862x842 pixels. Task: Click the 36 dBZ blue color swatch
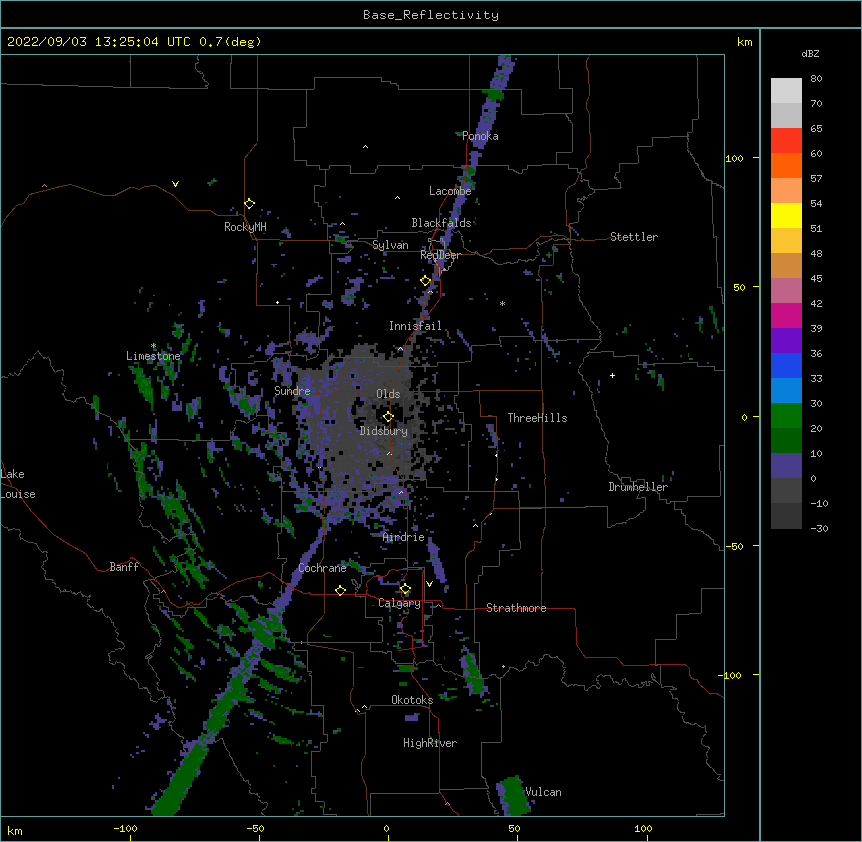(x=786, y=365)
